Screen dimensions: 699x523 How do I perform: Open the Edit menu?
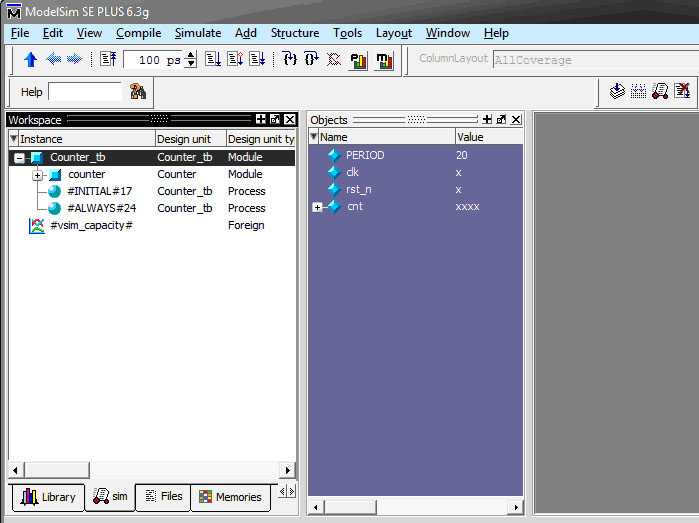(53, 33)
